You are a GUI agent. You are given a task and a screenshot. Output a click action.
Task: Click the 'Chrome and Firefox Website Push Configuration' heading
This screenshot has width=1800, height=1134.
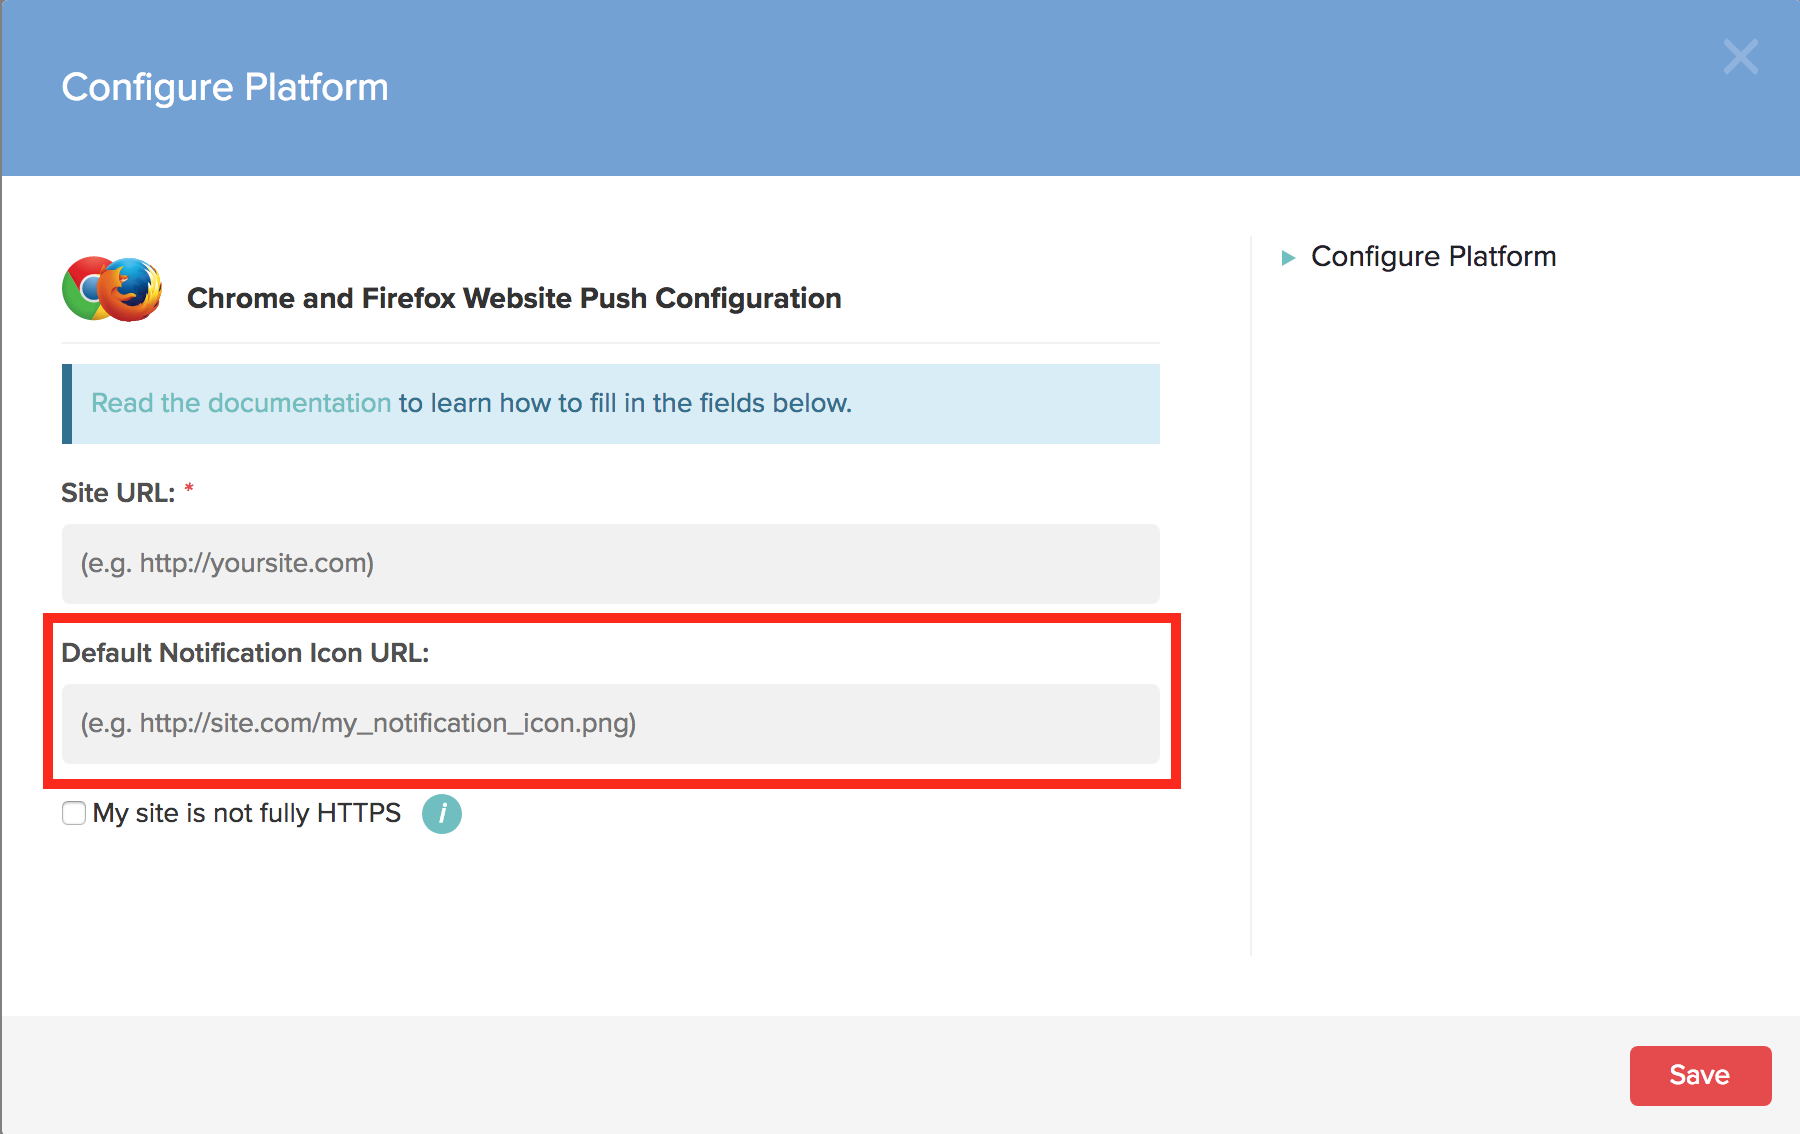click(513, 298)
